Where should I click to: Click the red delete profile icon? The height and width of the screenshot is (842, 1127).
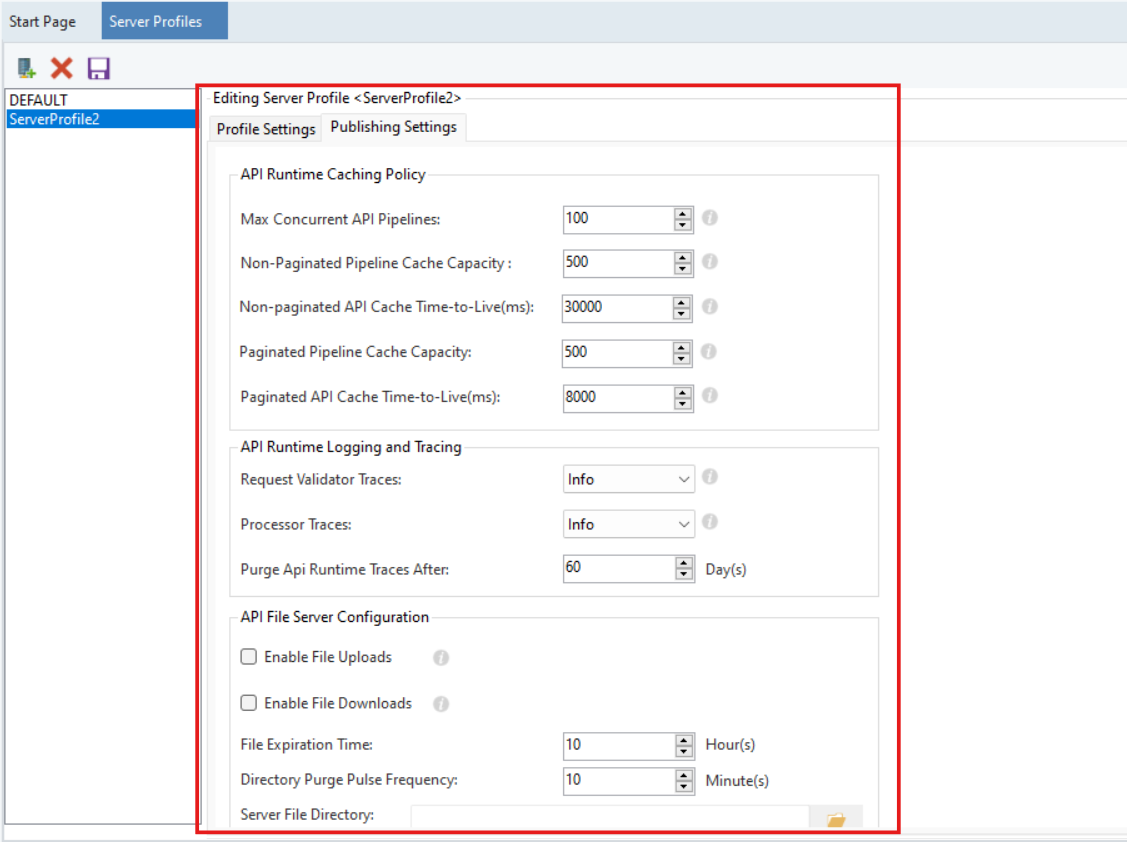pos(62,69)
